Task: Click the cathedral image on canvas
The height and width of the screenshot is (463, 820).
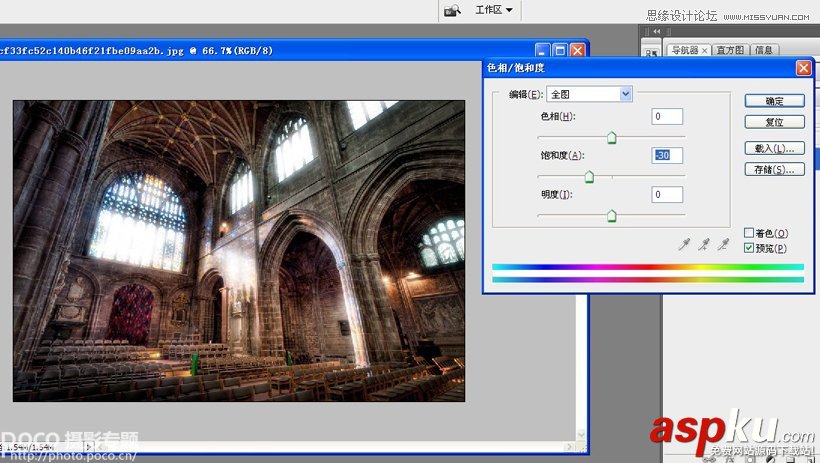Action: [239, 251]
